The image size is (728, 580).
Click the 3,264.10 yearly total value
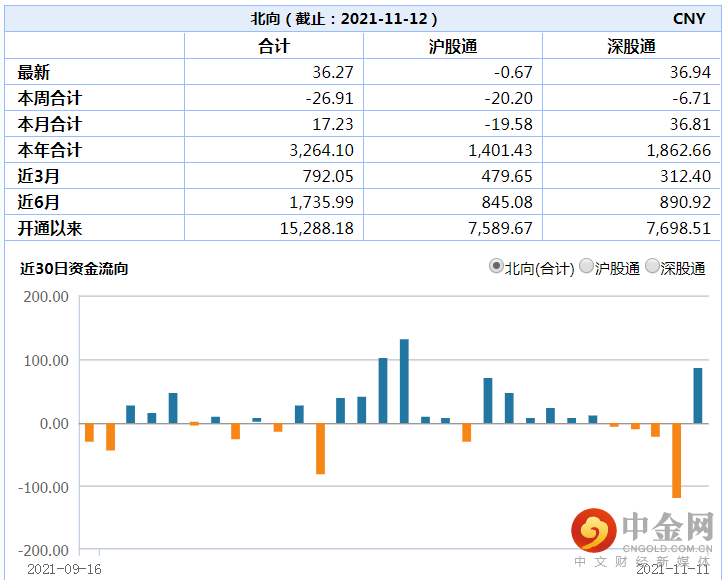point(321,150)
